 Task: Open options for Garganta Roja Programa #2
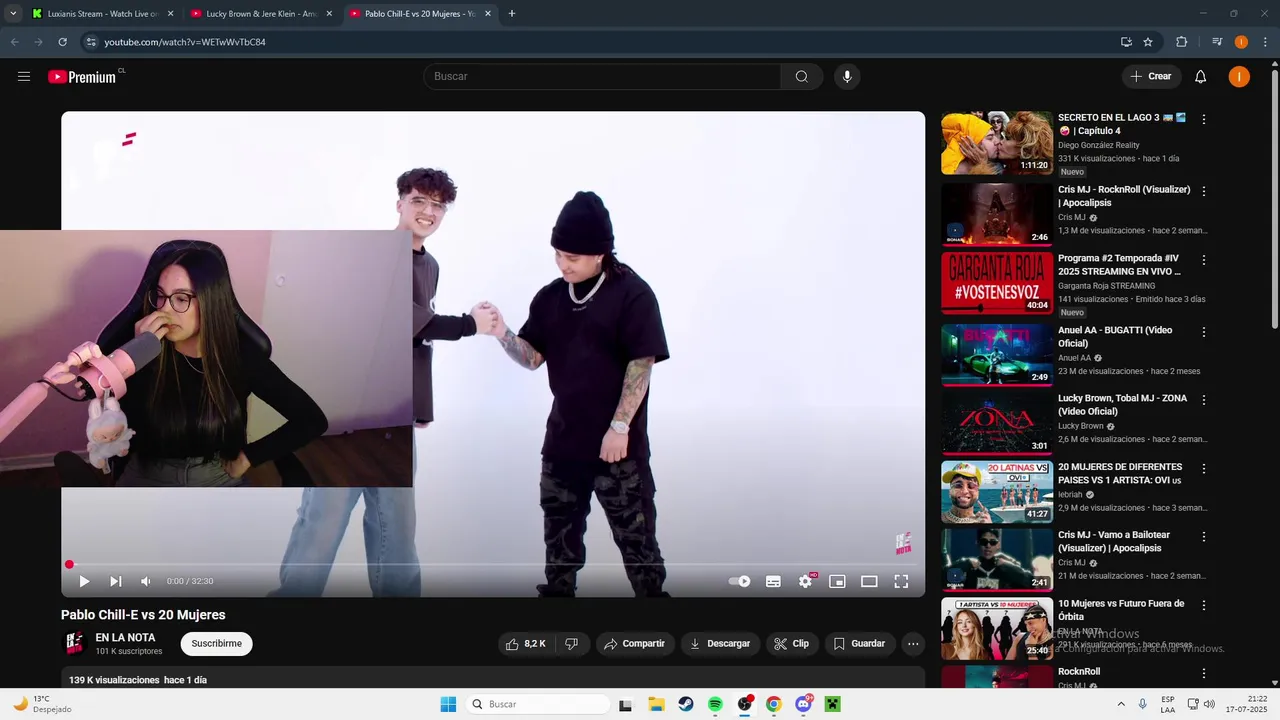1204,260
